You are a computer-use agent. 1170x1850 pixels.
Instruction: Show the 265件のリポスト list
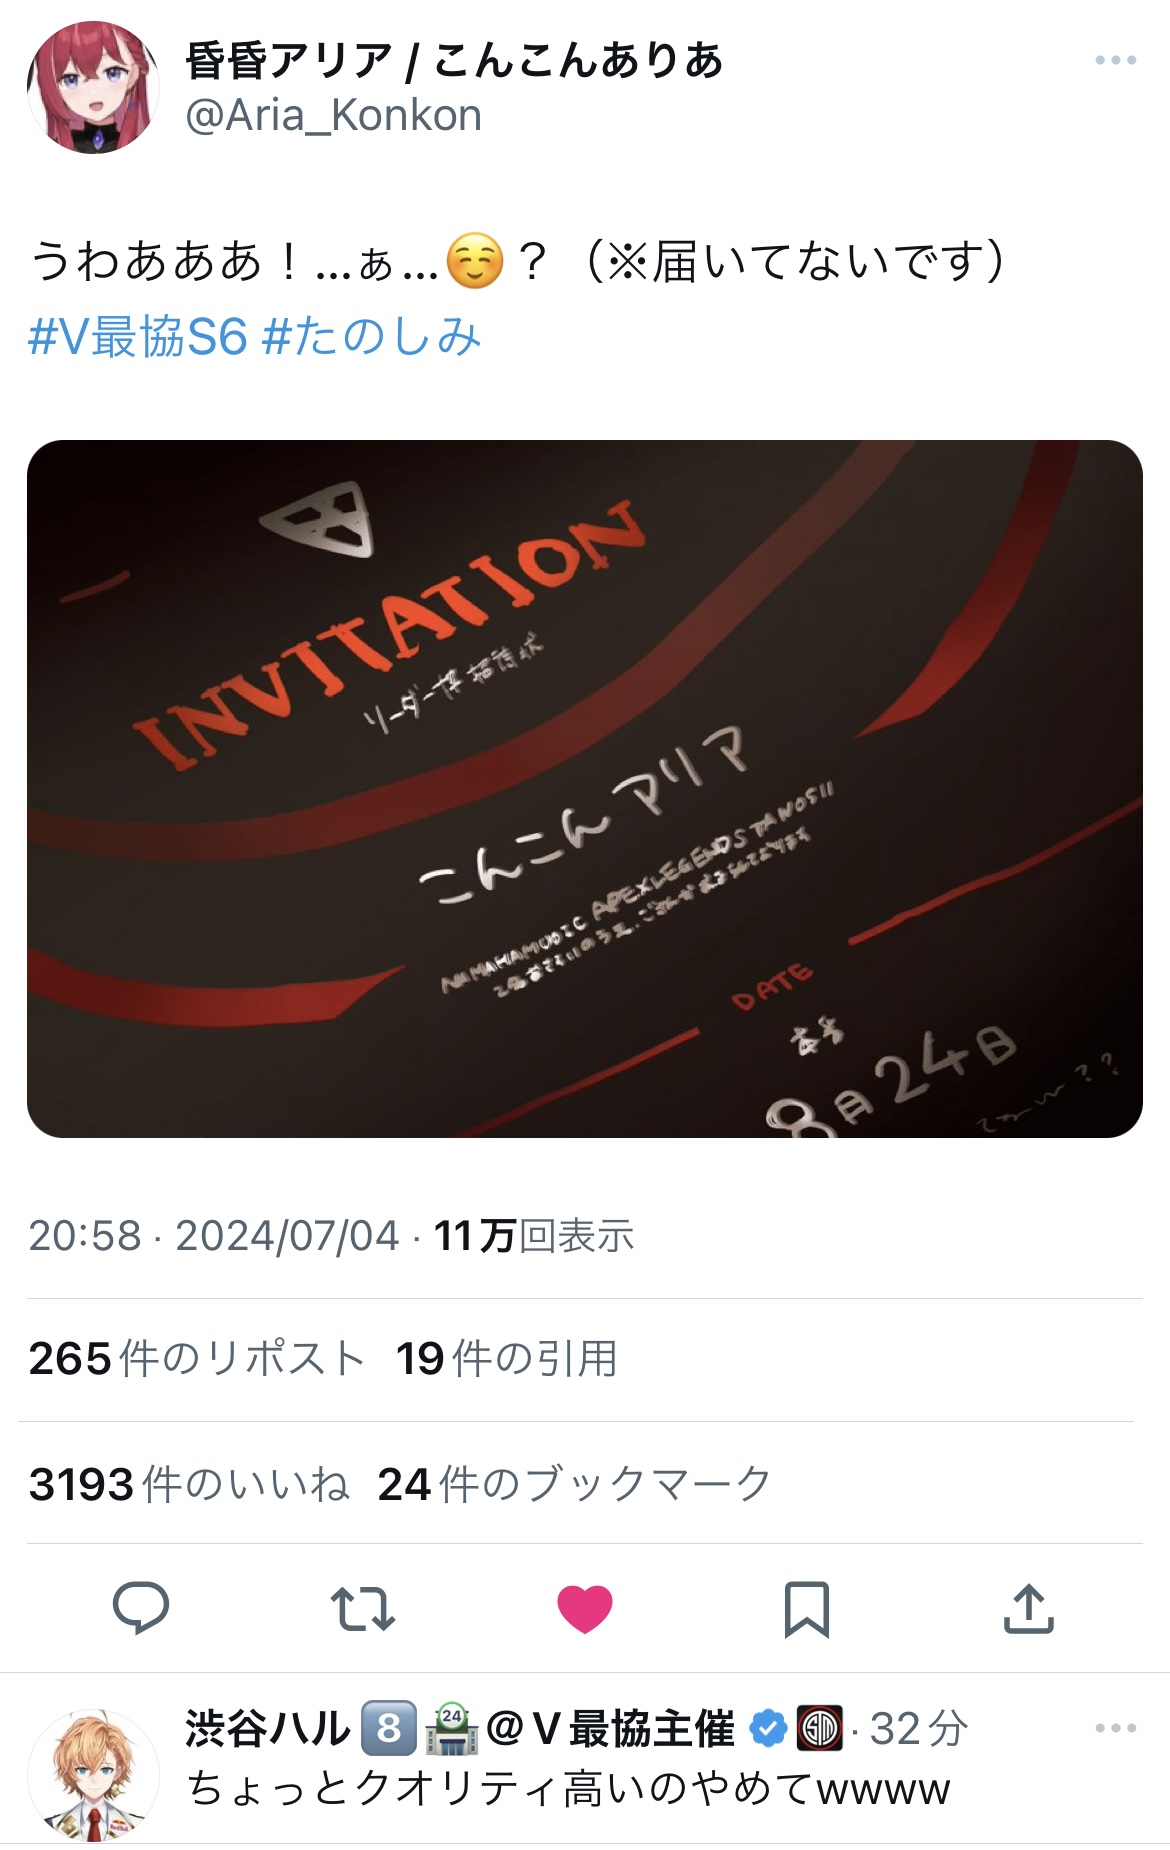point(197,1359)
